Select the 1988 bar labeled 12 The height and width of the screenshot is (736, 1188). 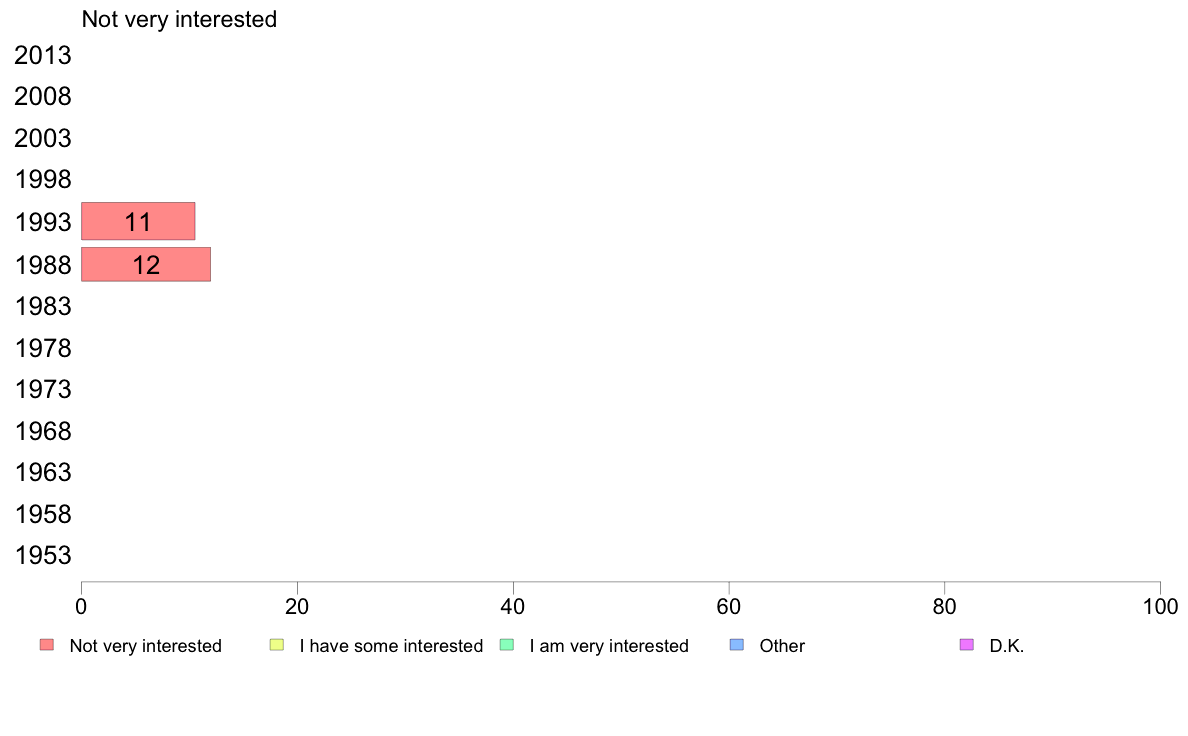point(146,264)
